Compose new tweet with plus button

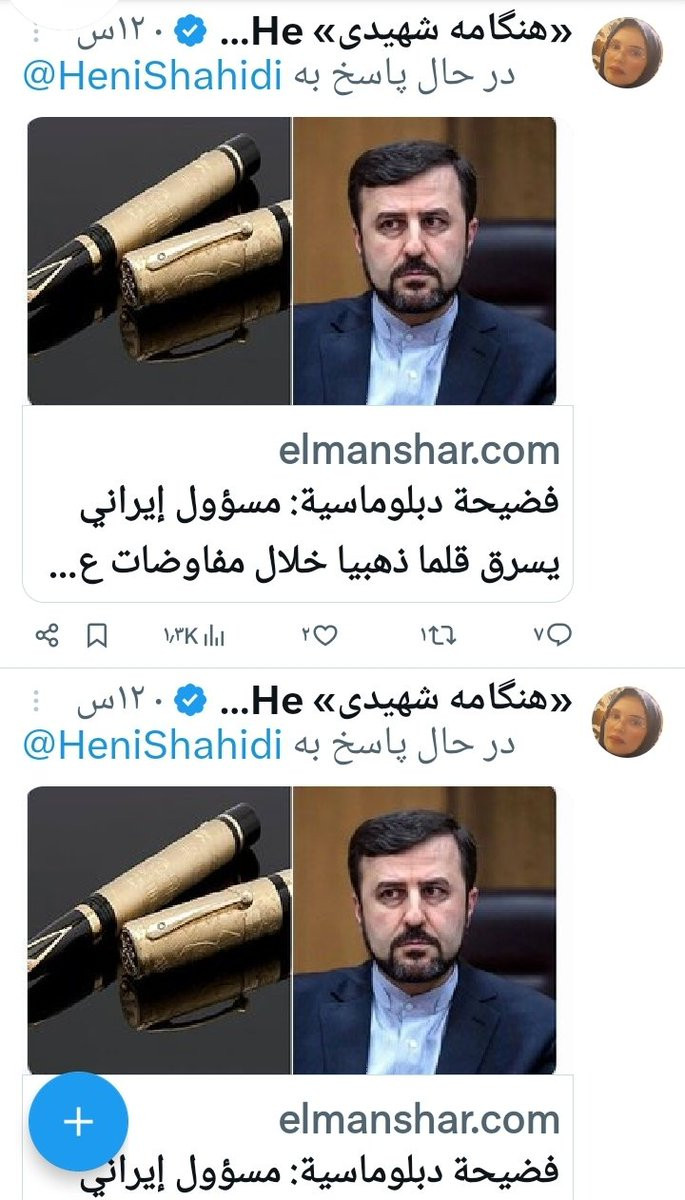tap(78, 1122)
